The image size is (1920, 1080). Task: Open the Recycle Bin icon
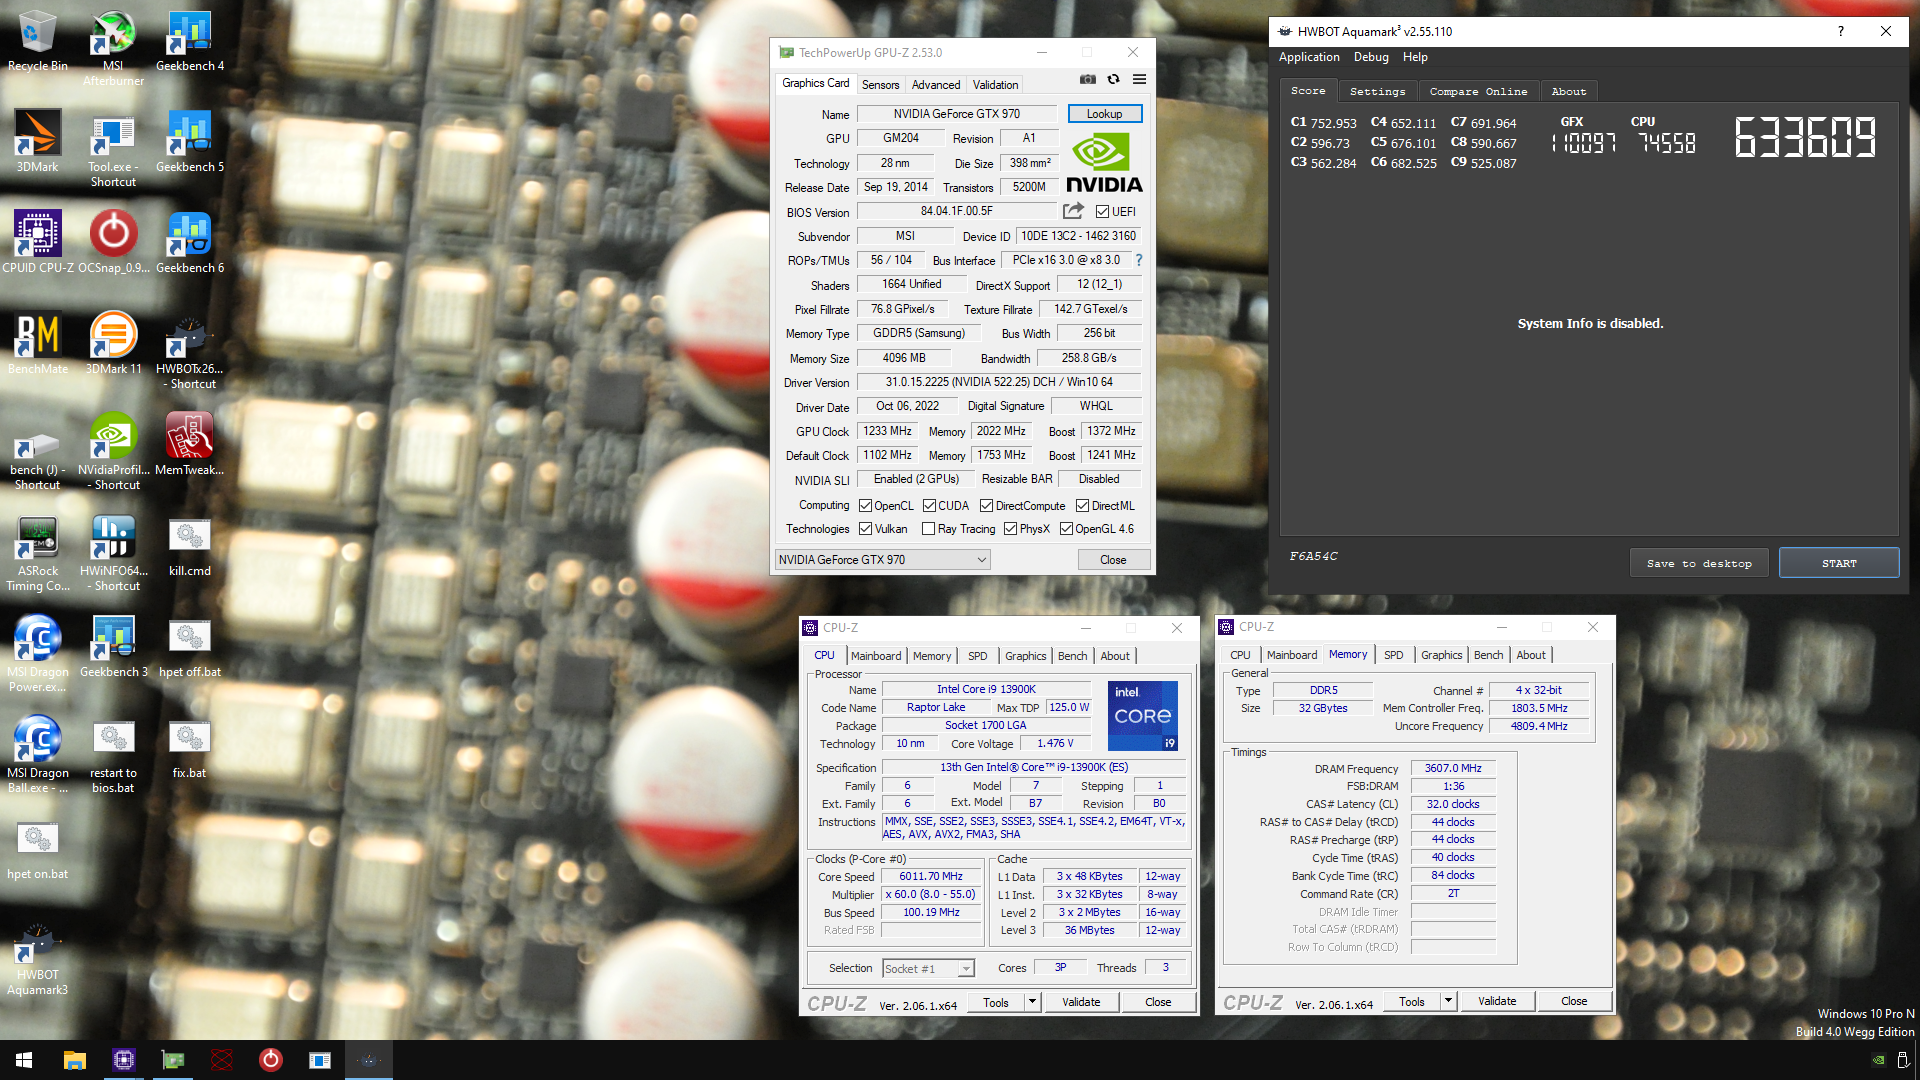click(37, 40)
